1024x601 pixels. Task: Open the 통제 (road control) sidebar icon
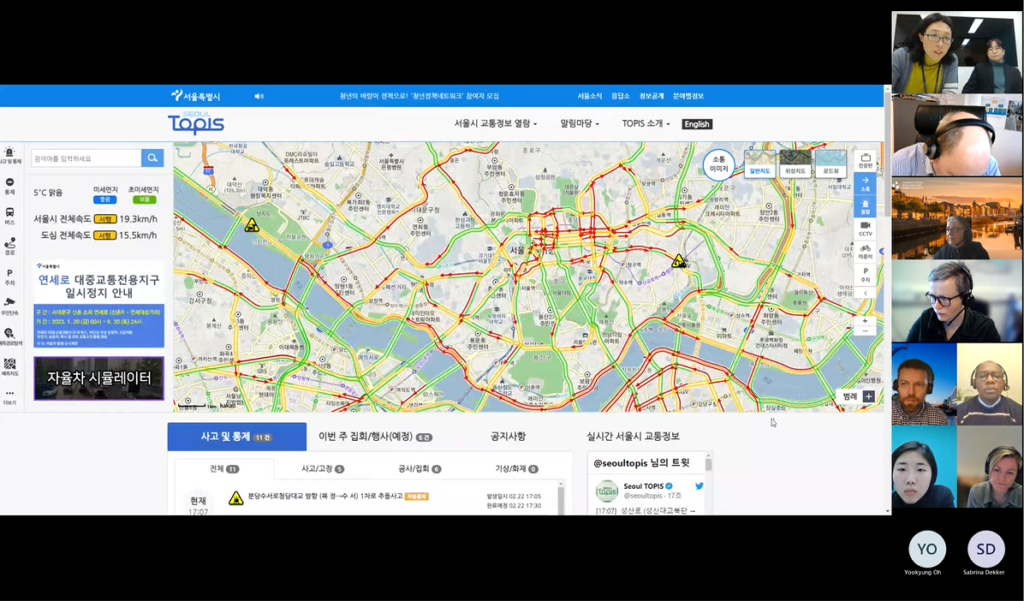click(10, 186)
